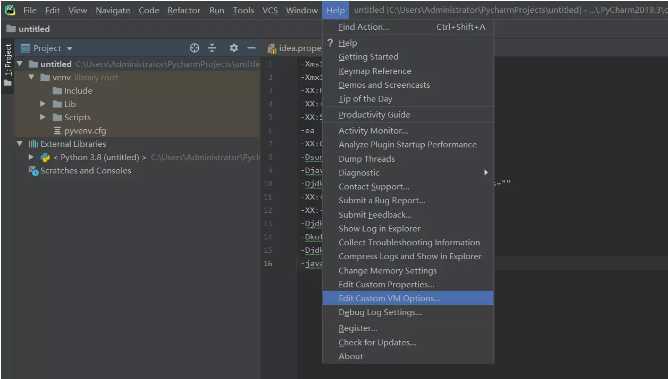This screenshot has height=379, width=668.
Task: Open the View menu
Action: (78, 10)
